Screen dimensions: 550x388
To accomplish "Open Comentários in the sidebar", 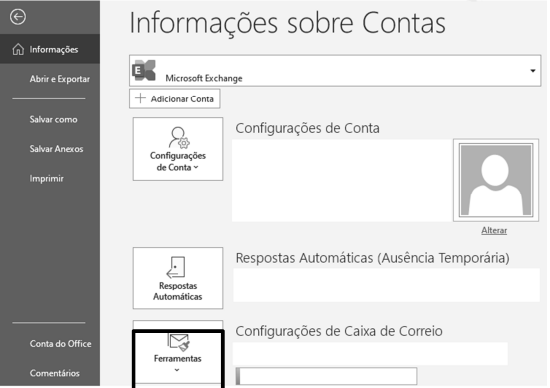I will click(x=54, y=373).
